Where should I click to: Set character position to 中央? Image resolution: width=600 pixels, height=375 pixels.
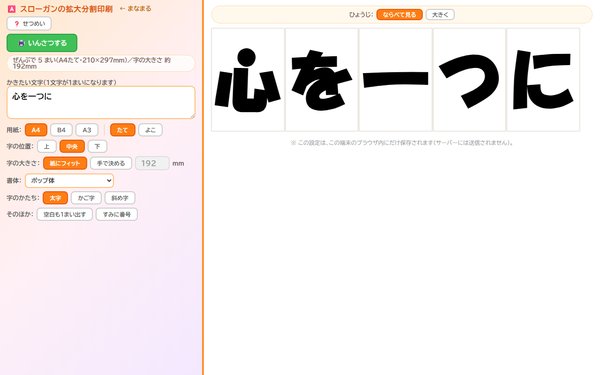72,146
